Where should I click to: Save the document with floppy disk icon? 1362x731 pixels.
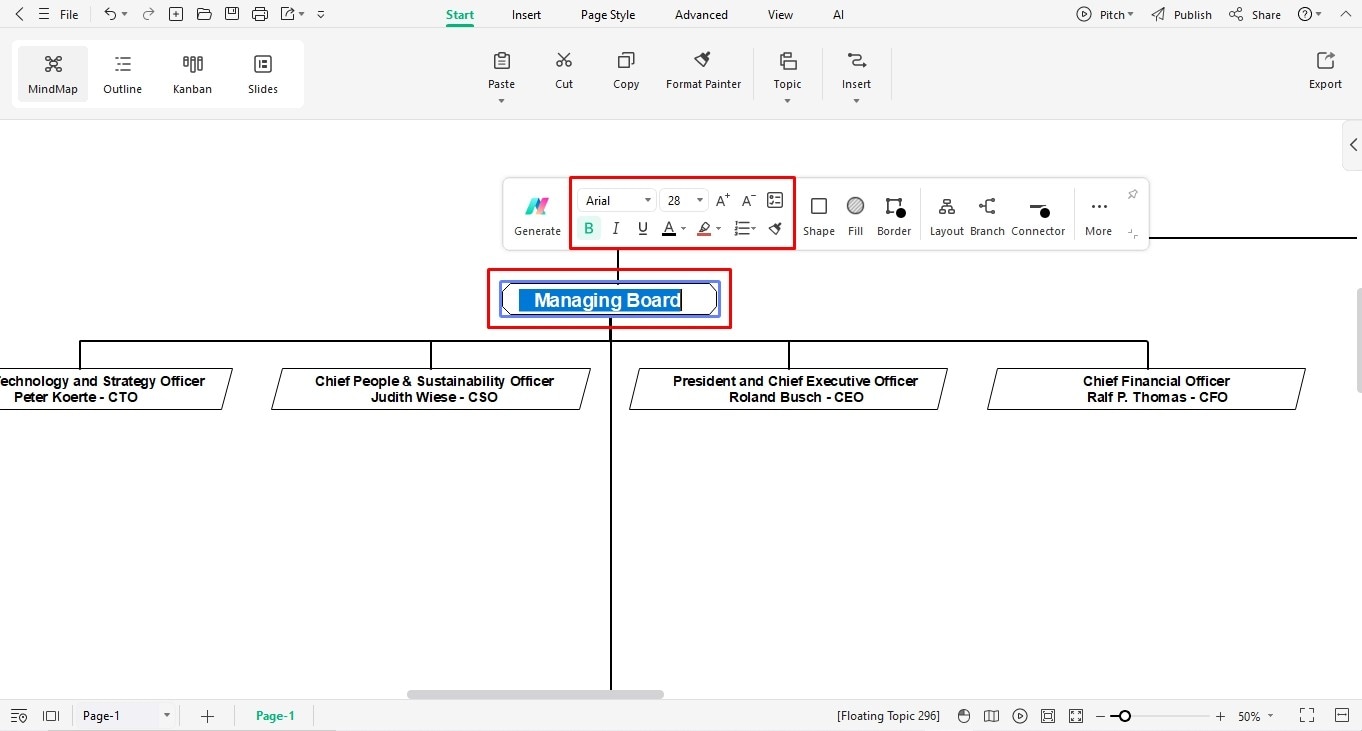click(232, 14)
